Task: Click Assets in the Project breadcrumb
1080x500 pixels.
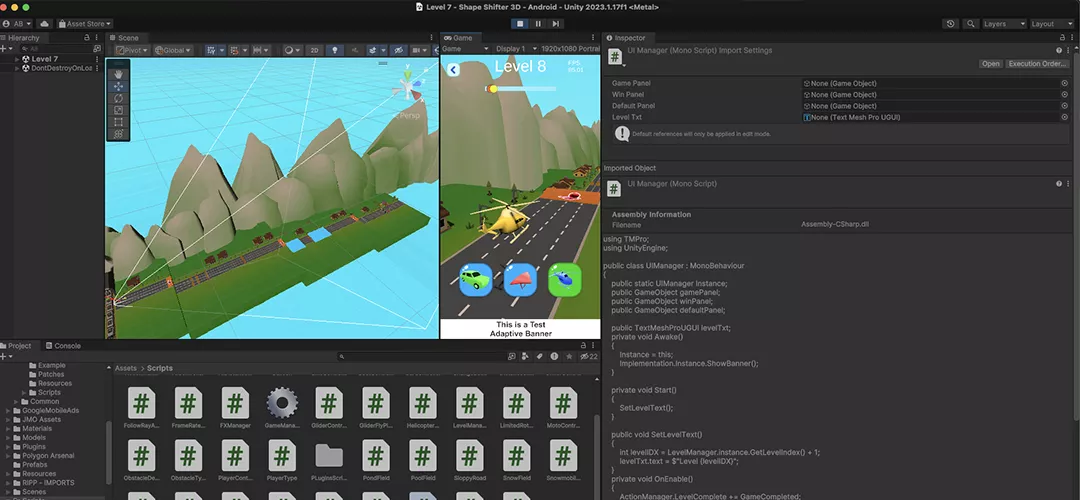Action: coord(126,368)
